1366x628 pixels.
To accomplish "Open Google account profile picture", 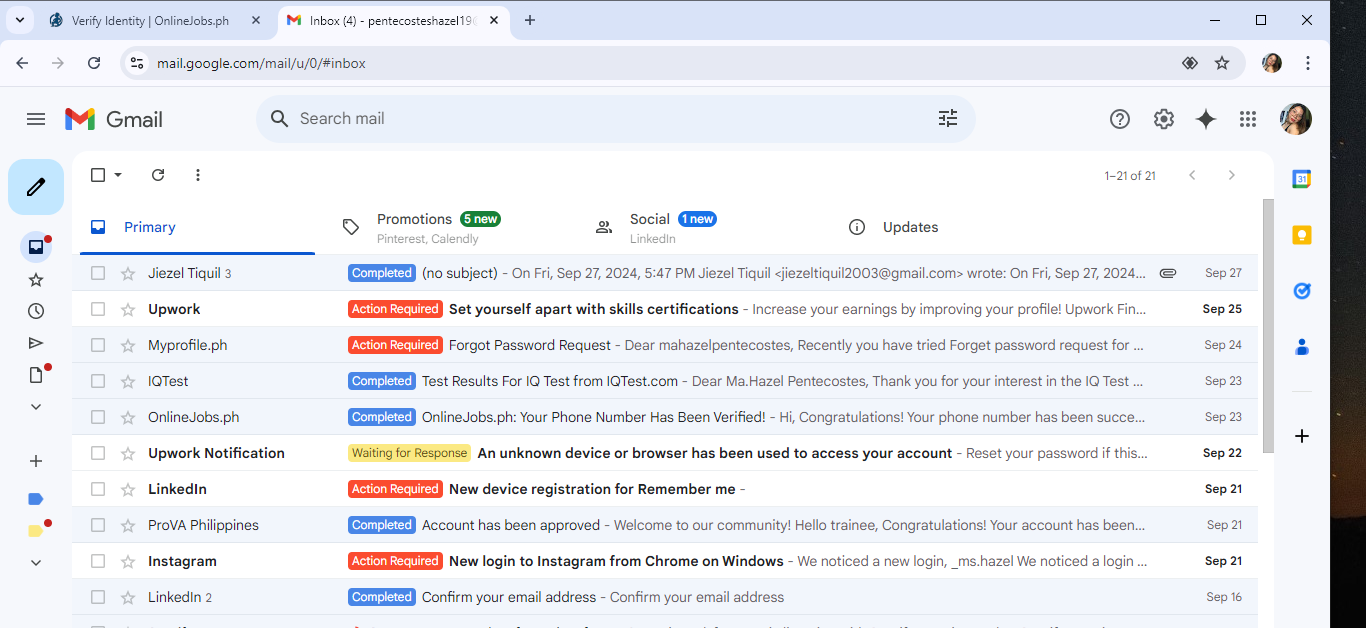I will pyautogui.click(x=1296, y=119).
